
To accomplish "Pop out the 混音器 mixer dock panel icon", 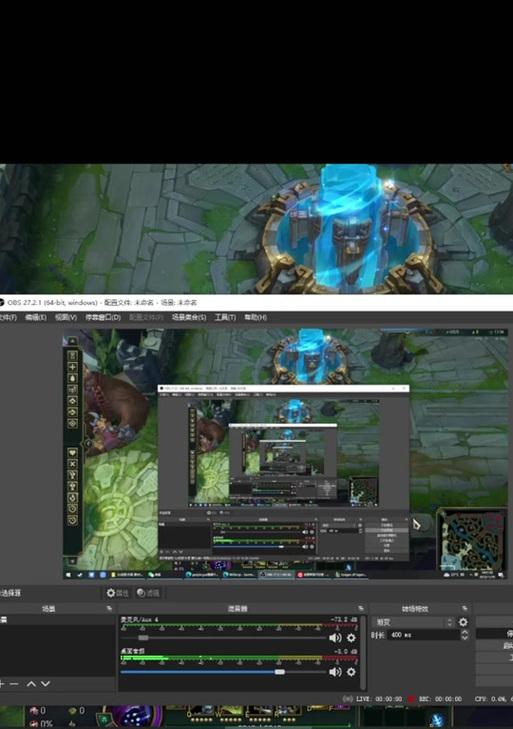I will pyautogui.click(x=361, y=608).
